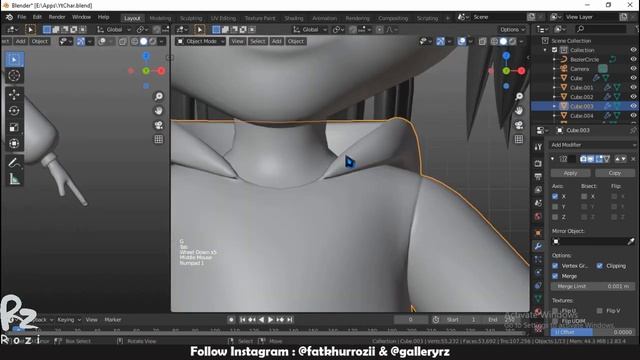Image resolution: width=640 pixels, height=360 pixels.
Task: Switch to Sculpting workspace tab
Action: click(x=191, y=18)
